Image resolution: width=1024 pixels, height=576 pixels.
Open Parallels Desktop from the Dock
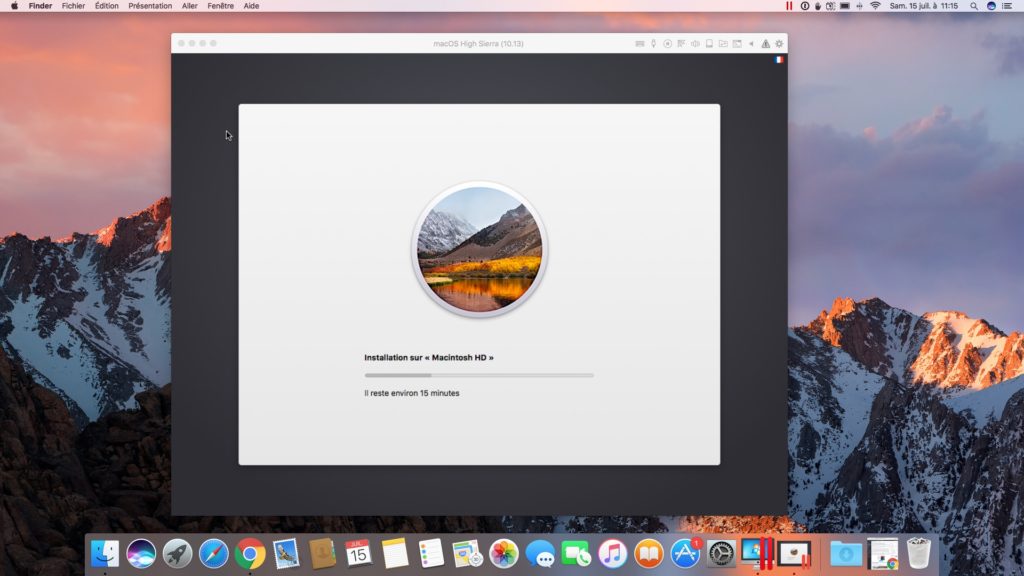(x=758, y=554)
